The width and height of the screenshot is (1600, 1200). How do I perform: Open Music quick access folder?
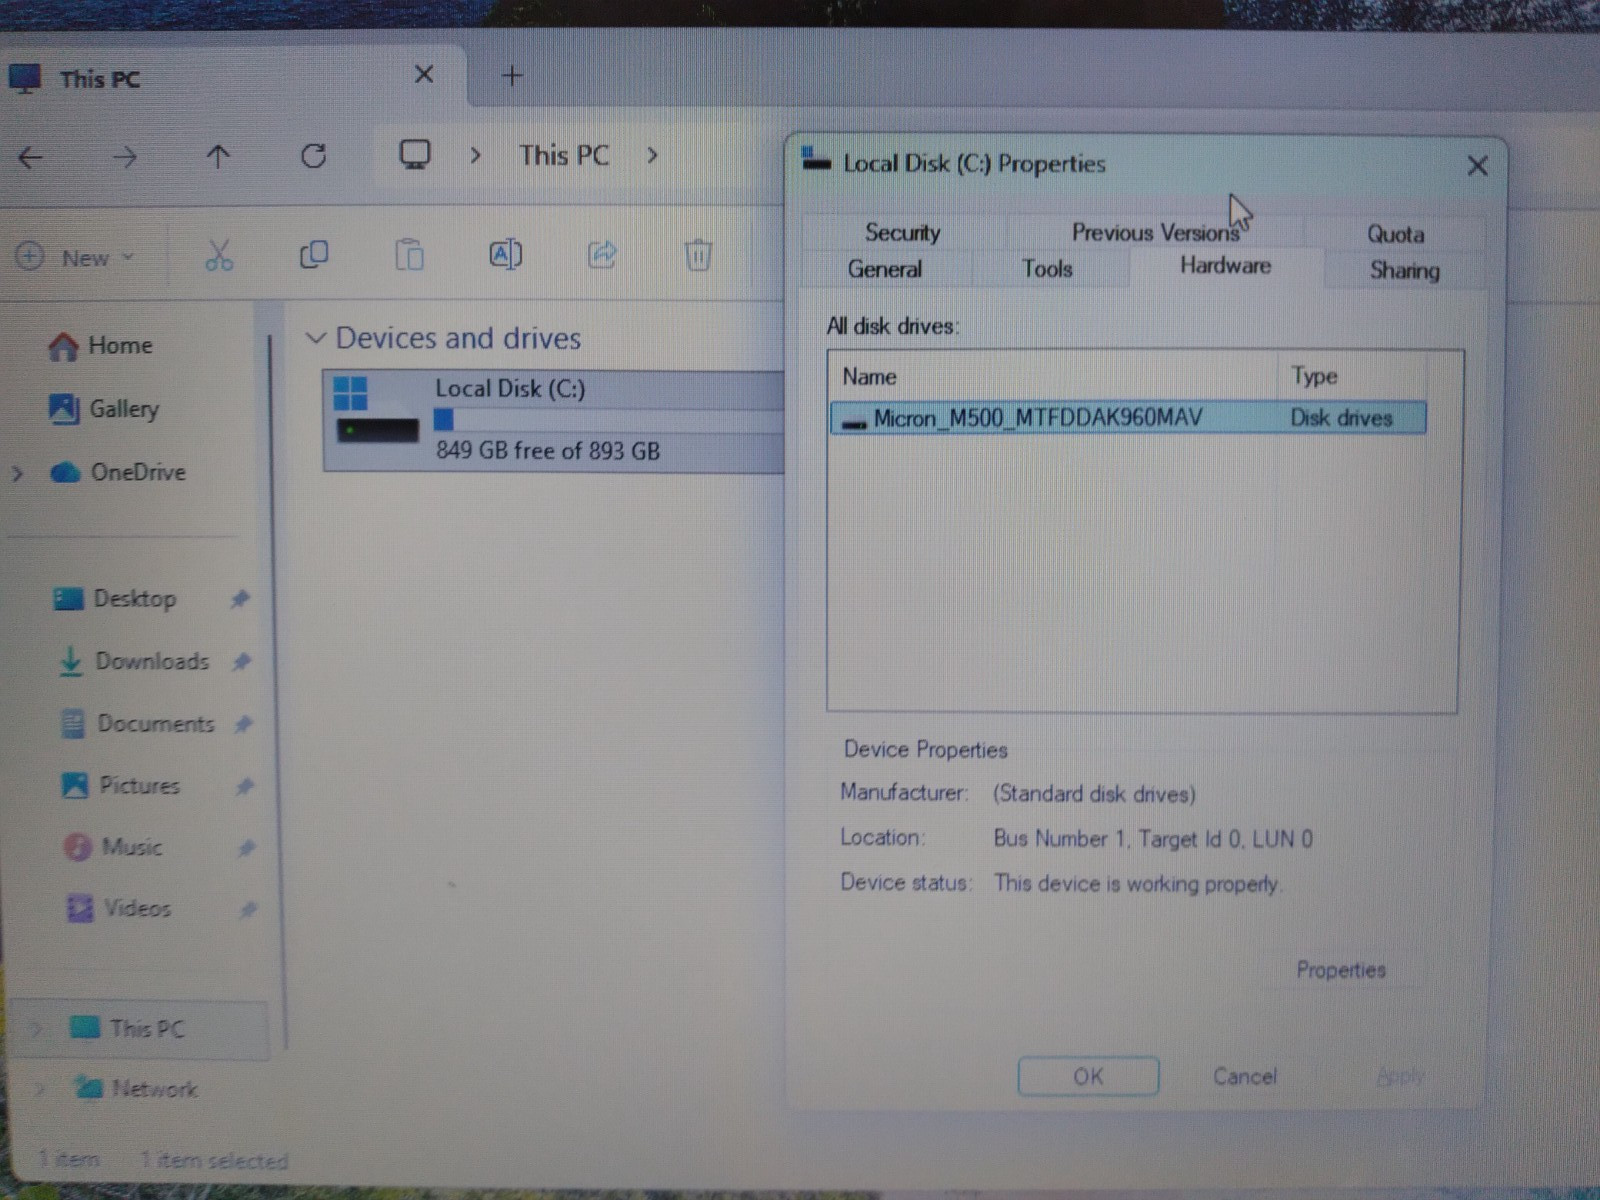[113, 848]
